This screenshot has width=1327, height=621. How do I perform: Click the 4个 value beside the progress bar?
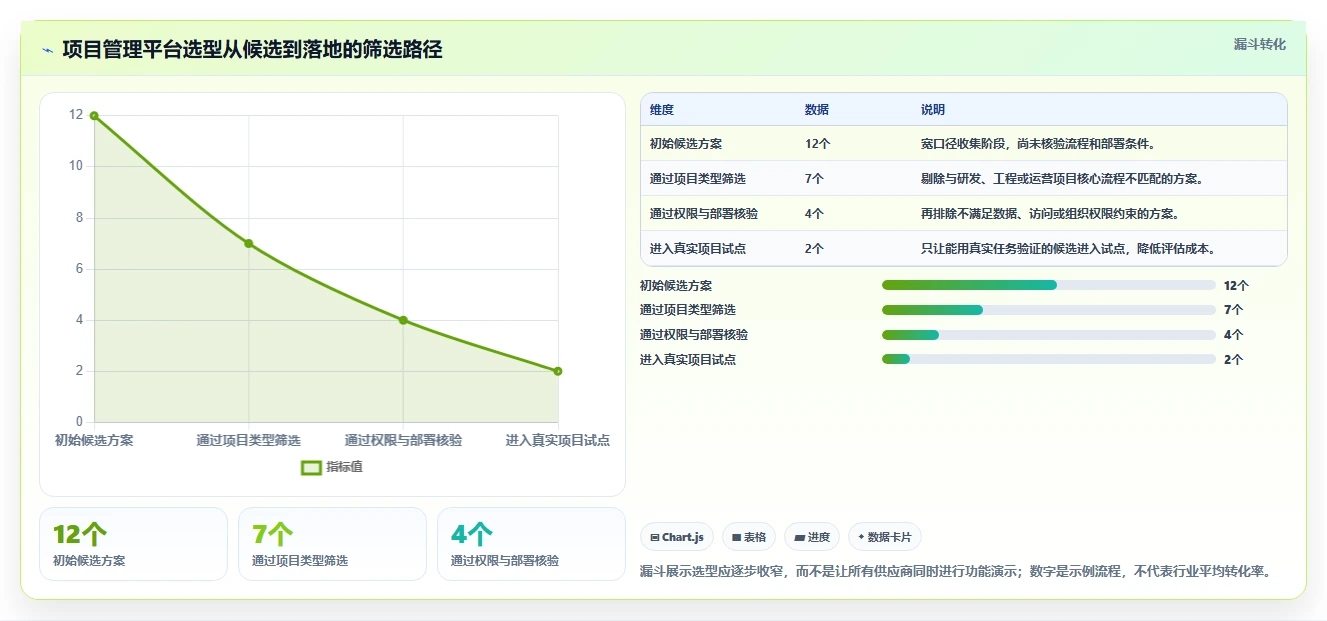pyautogui.click(x=1234, y=335)
